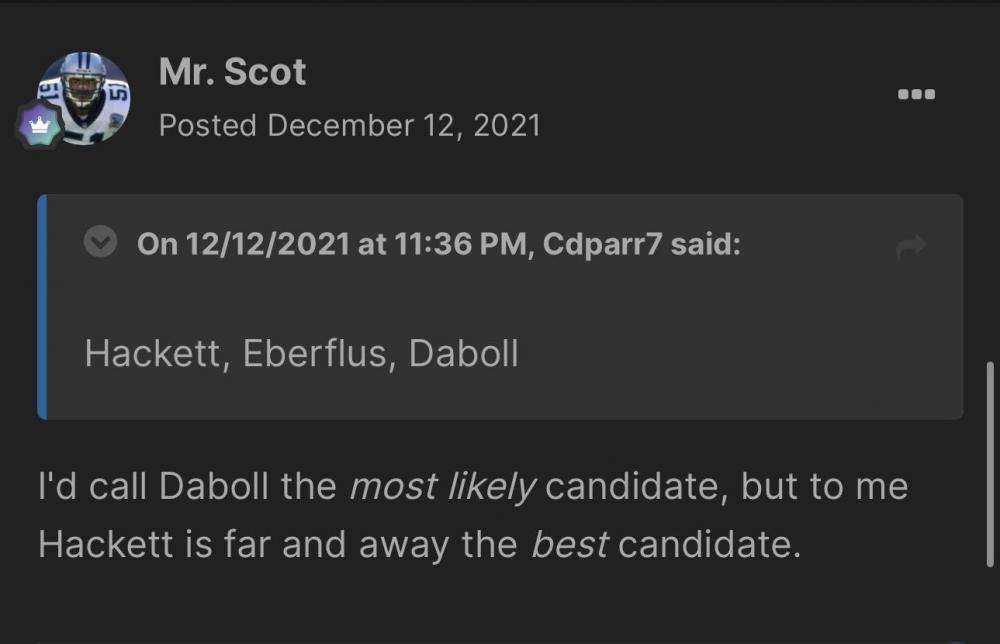Click the Posted December 12, 2021 timestamp
The height and width of the screenshot is (644, 1000).
click(x=349, y=125)
